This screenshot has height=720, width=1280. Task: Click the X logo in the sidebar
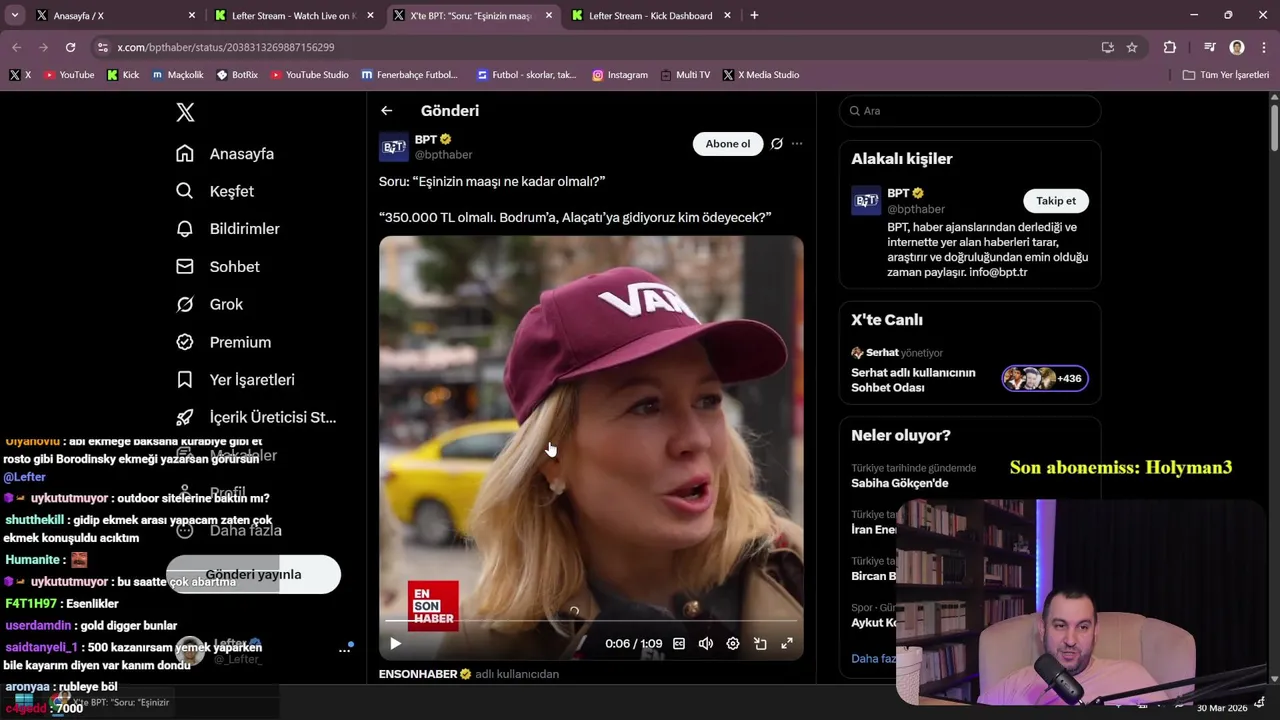point(185,113)
